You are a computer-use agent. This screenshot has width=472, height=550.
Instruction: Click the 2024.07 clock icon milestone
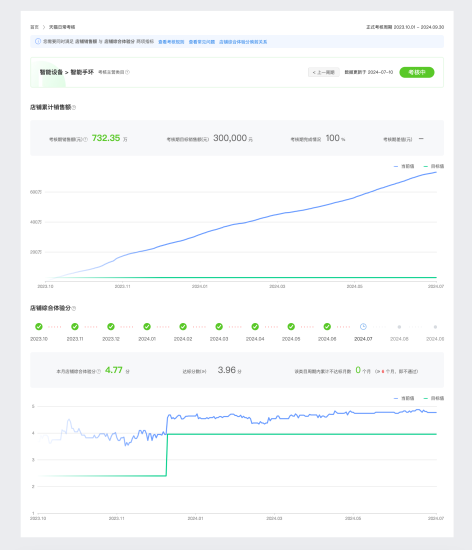[x=363, y=327]
